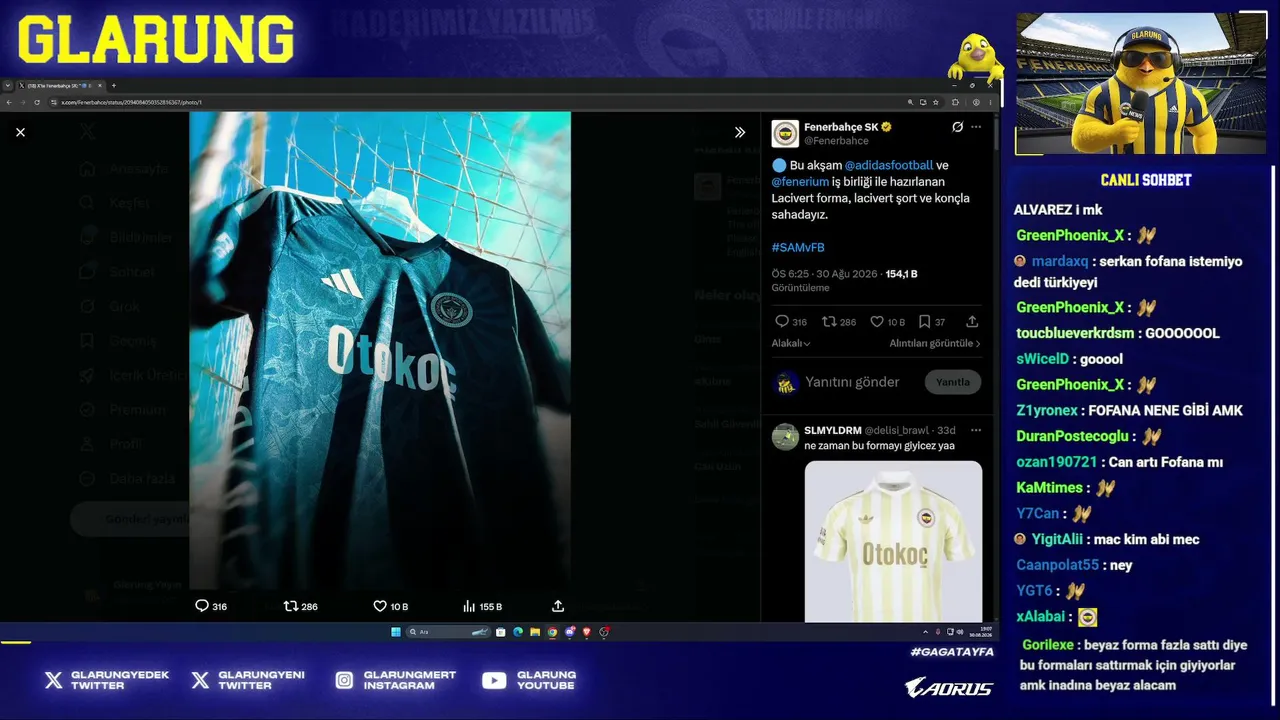The image size is (1280, 720).
Task: Click the Yanıtını gönder reply field
Action: (x=852, y=382)
